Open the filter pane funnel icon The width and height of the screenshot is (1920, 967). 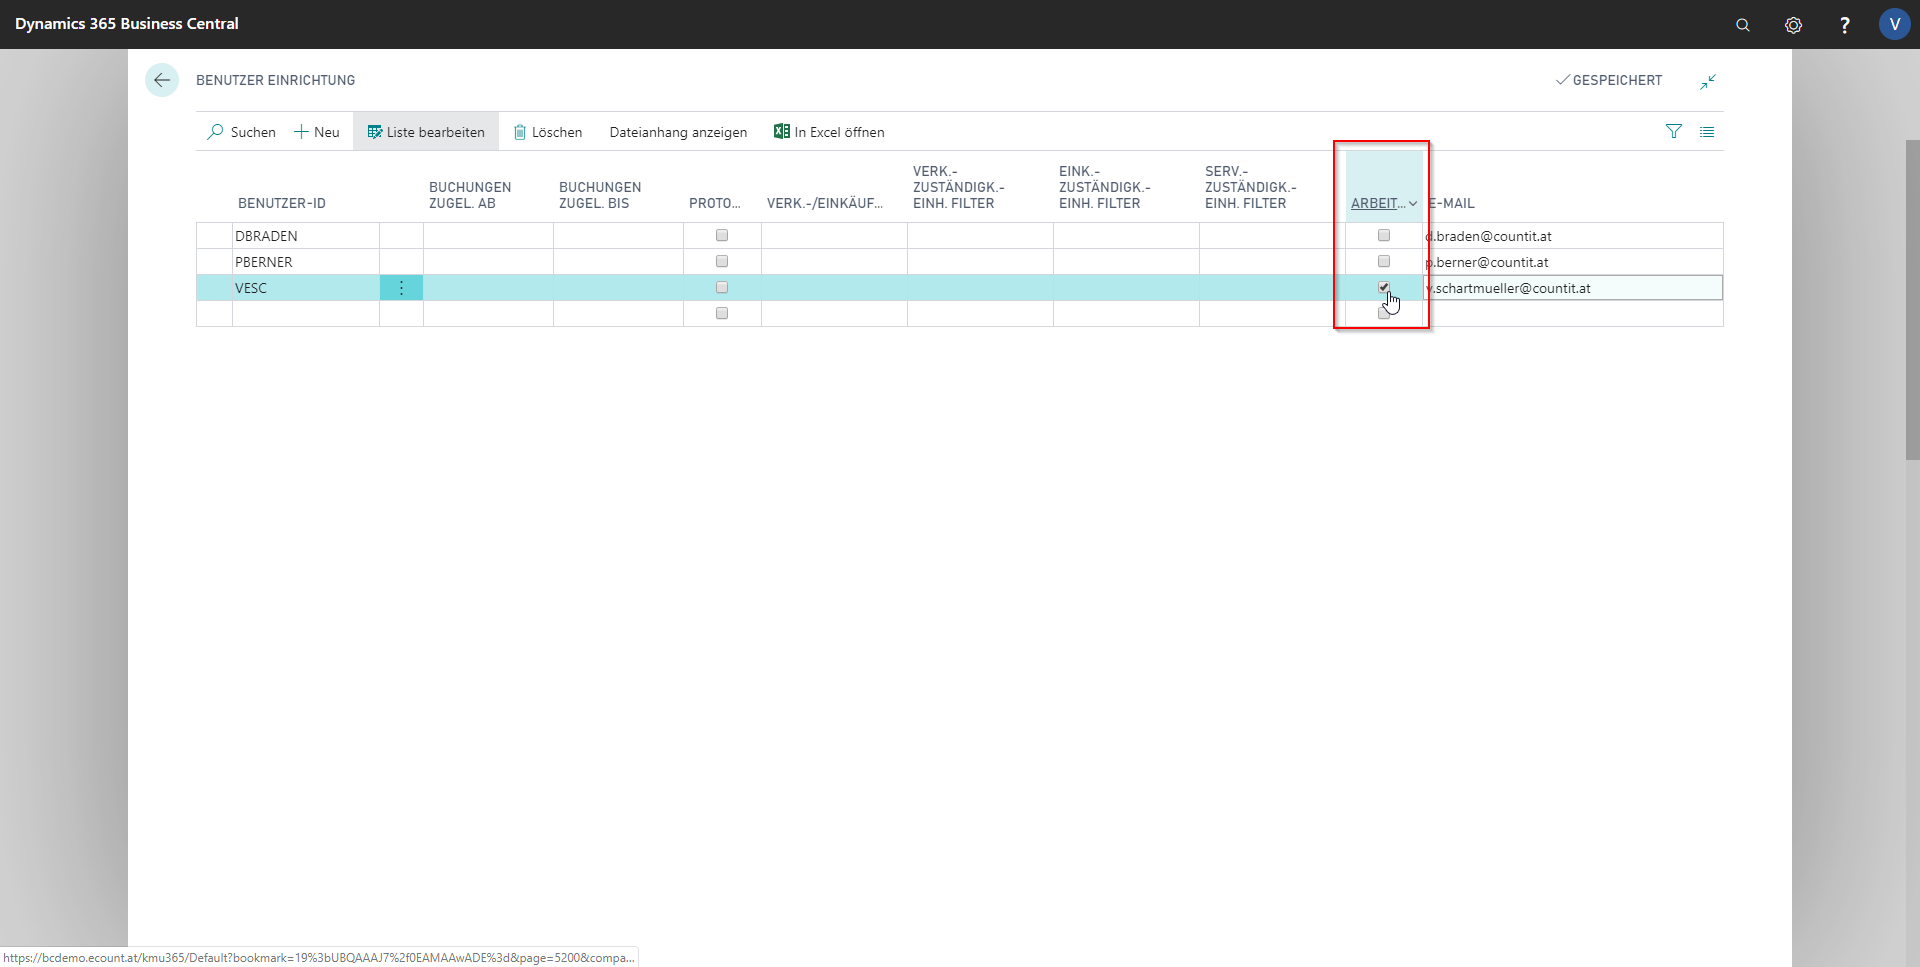pos(1673,132)
